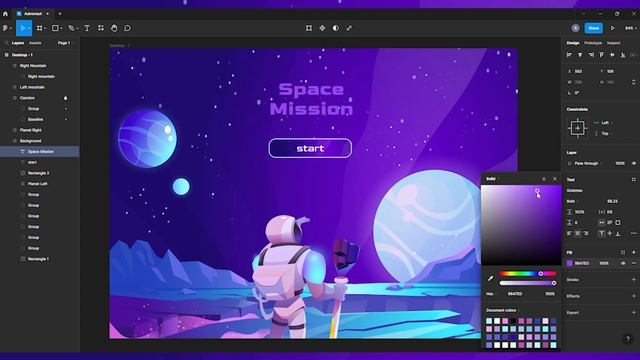Align left icon in Design panel
Viewport: 640px width, 360px height.
pyautogui.click(x=569, y=55)
